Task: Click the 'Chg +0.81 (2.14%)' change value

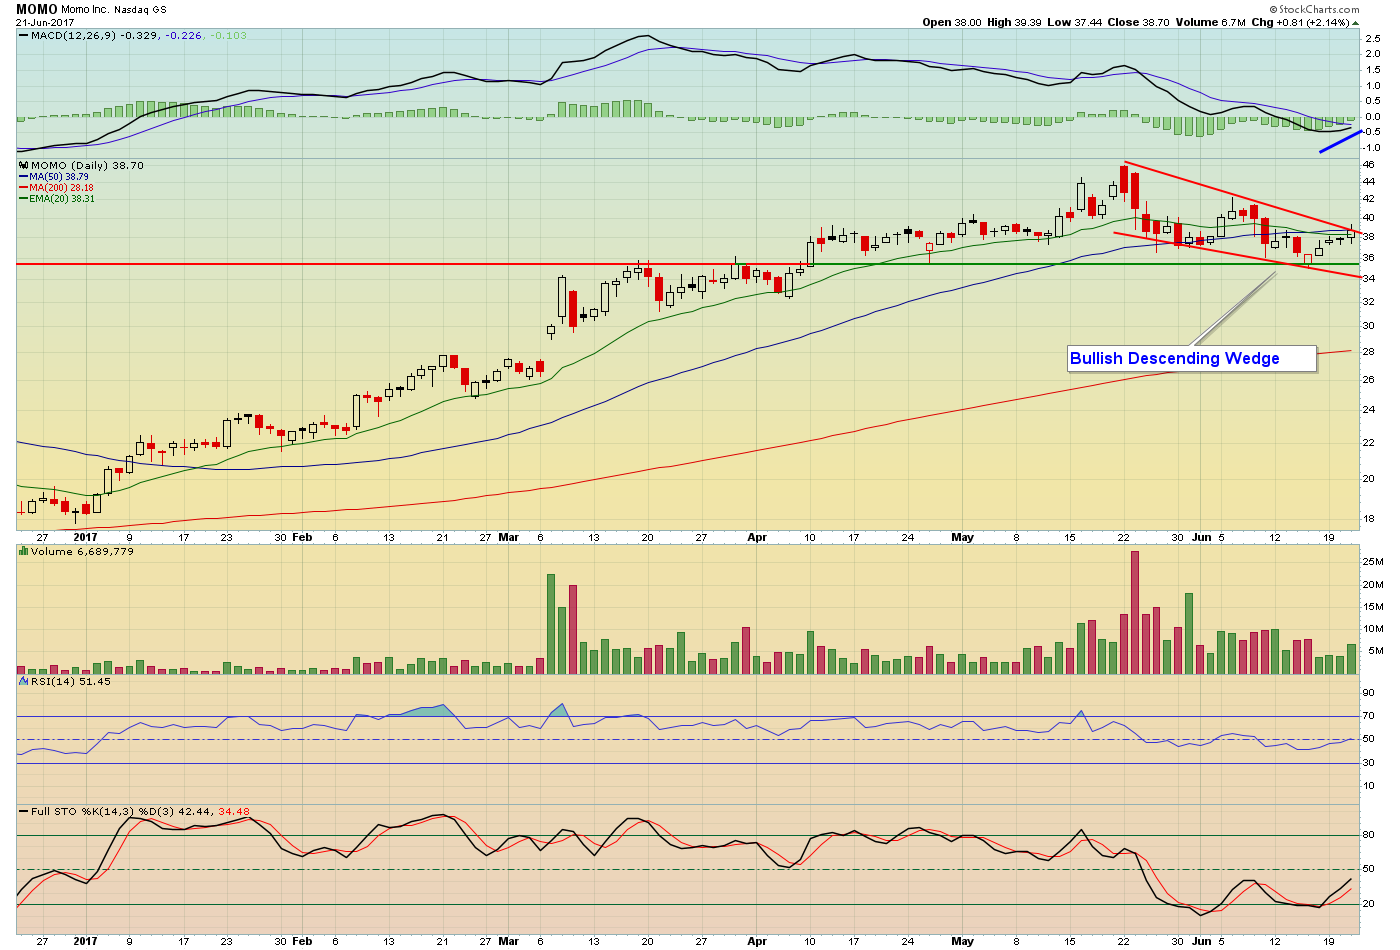Action: pyautogui.click(x=1300, y=22)
